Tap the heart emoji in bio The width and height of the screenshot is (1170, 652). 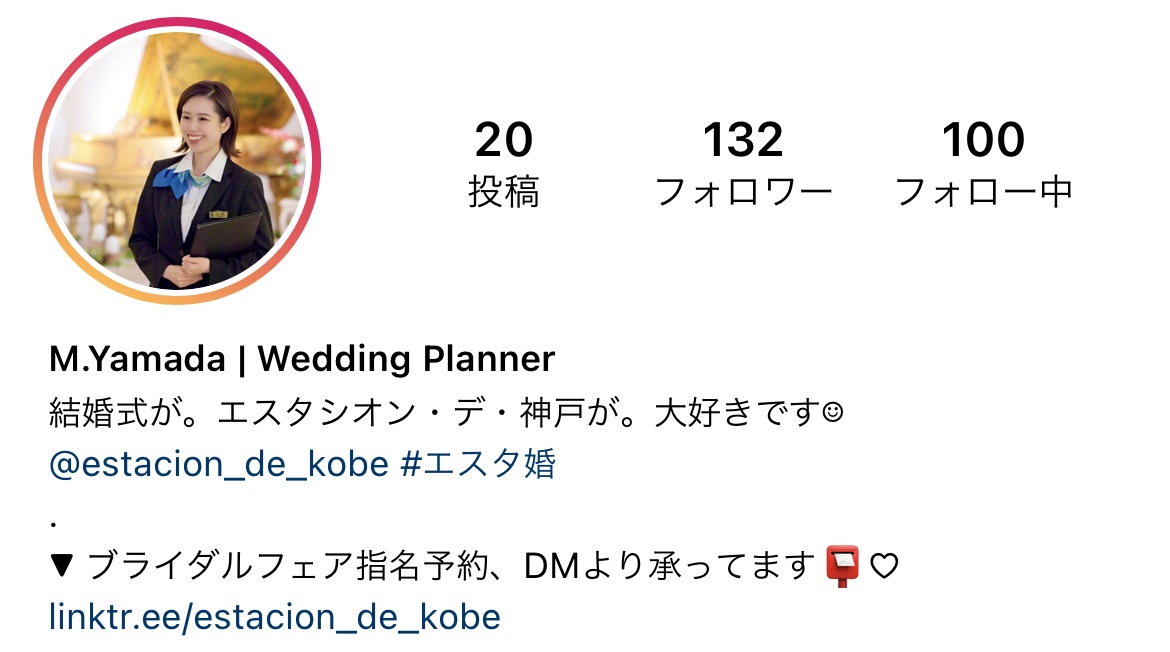884,566
